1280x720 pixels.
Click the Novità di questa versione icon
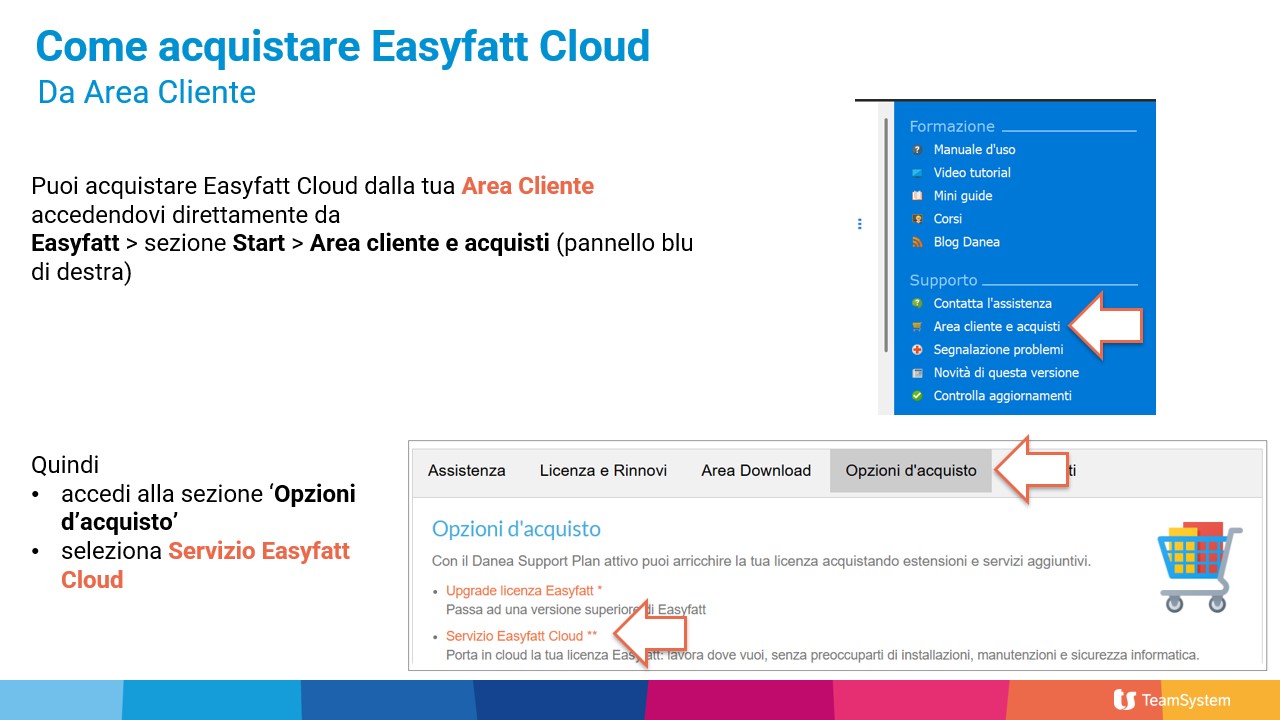click(917, 373)
